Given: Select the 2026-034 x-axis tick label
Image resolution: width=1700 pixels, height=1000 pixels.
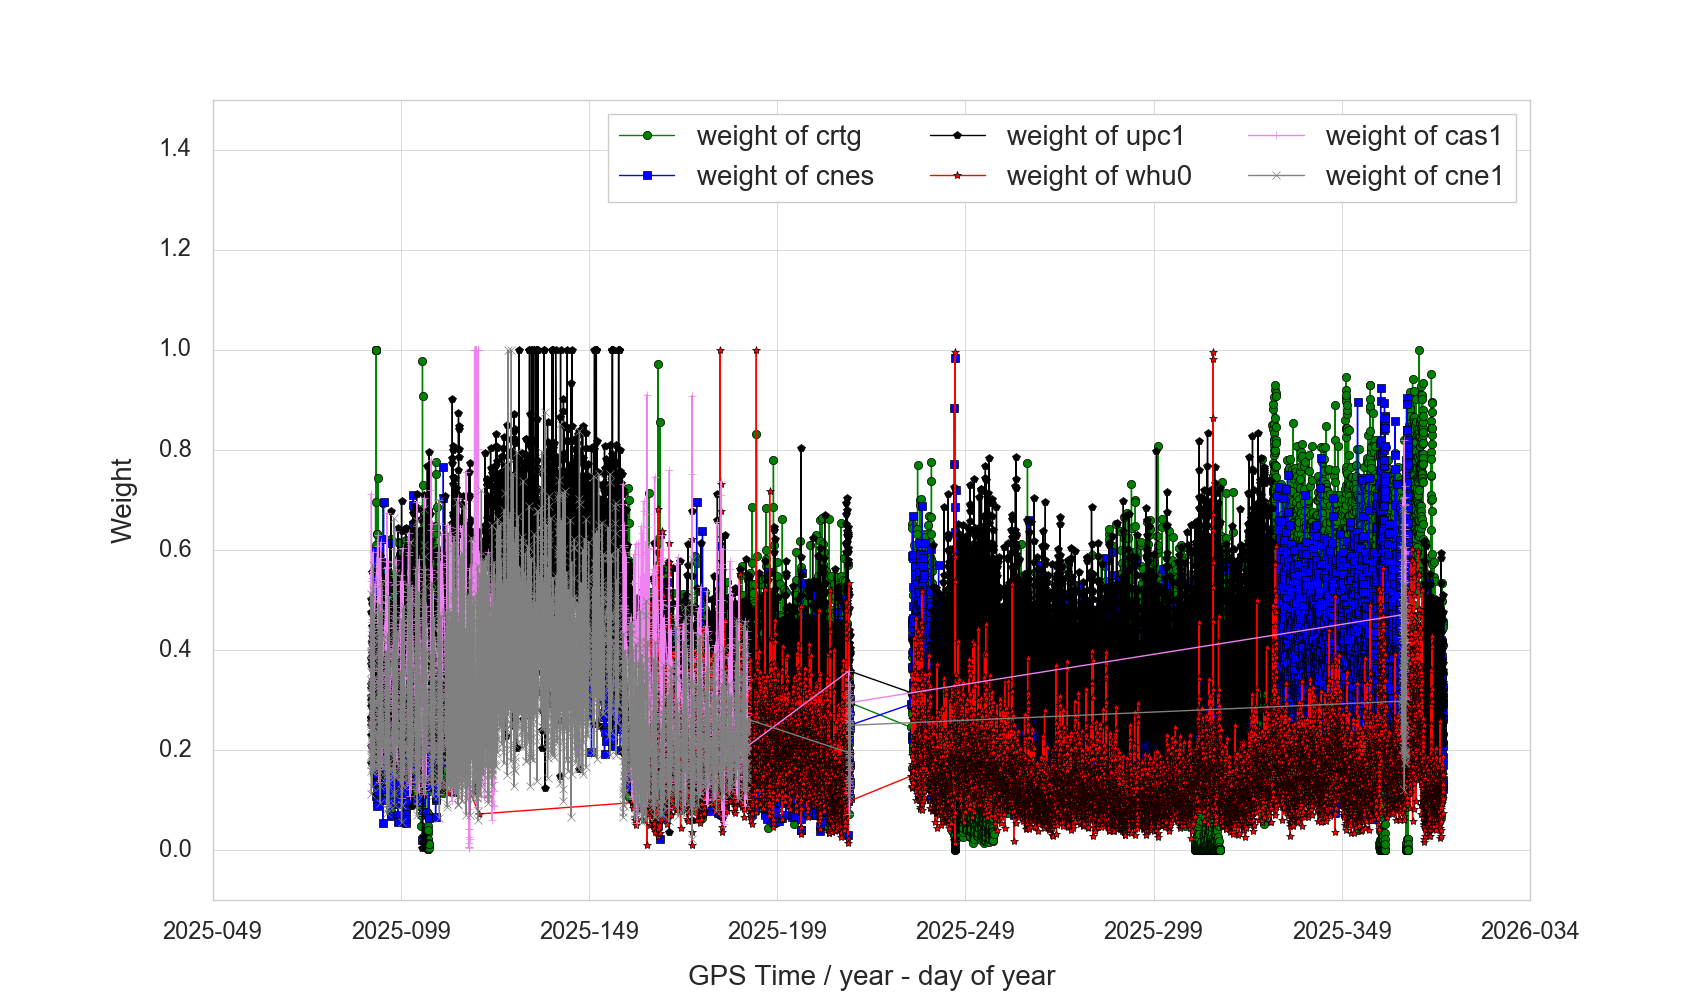Looking at the screenshot, I should (1529, 931).
